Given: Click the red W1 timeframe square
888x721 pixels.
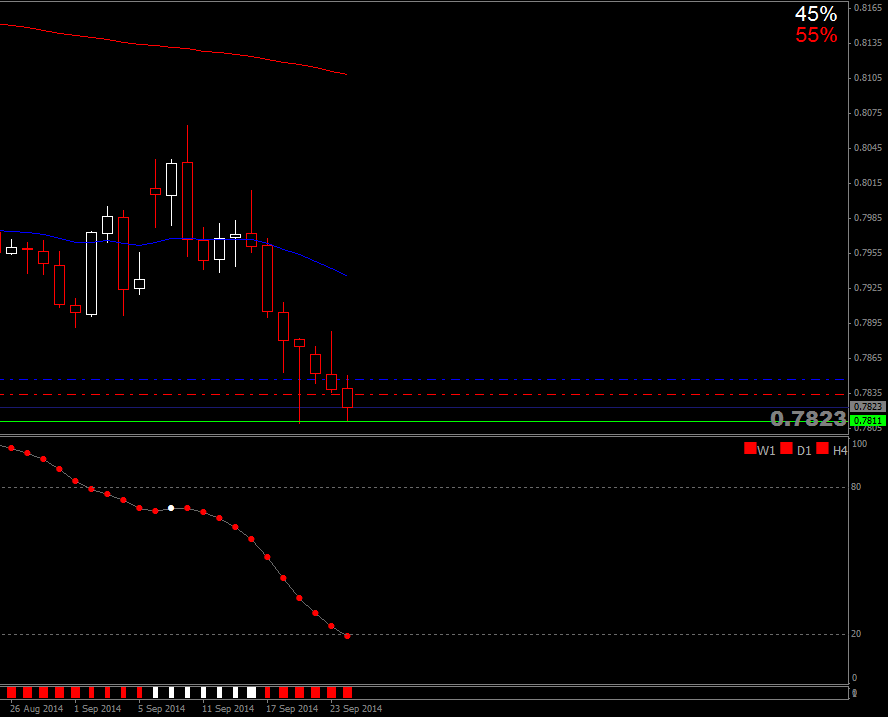Looking at the screenshot, I should point(750,449).
